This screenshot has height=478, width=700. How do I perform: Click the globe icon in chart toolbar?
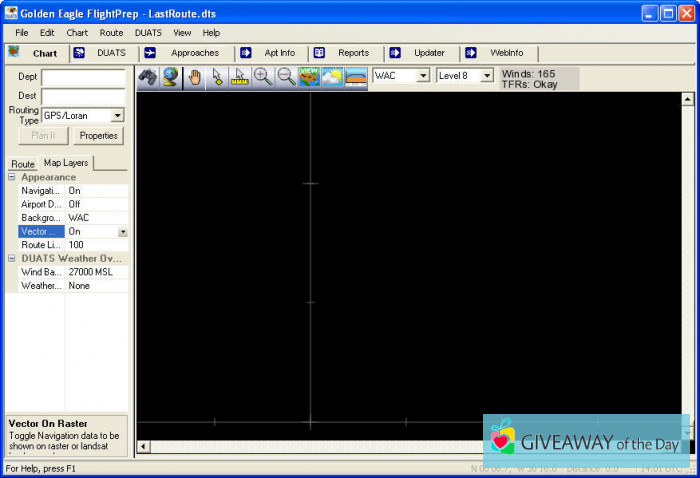click(171, 77)
